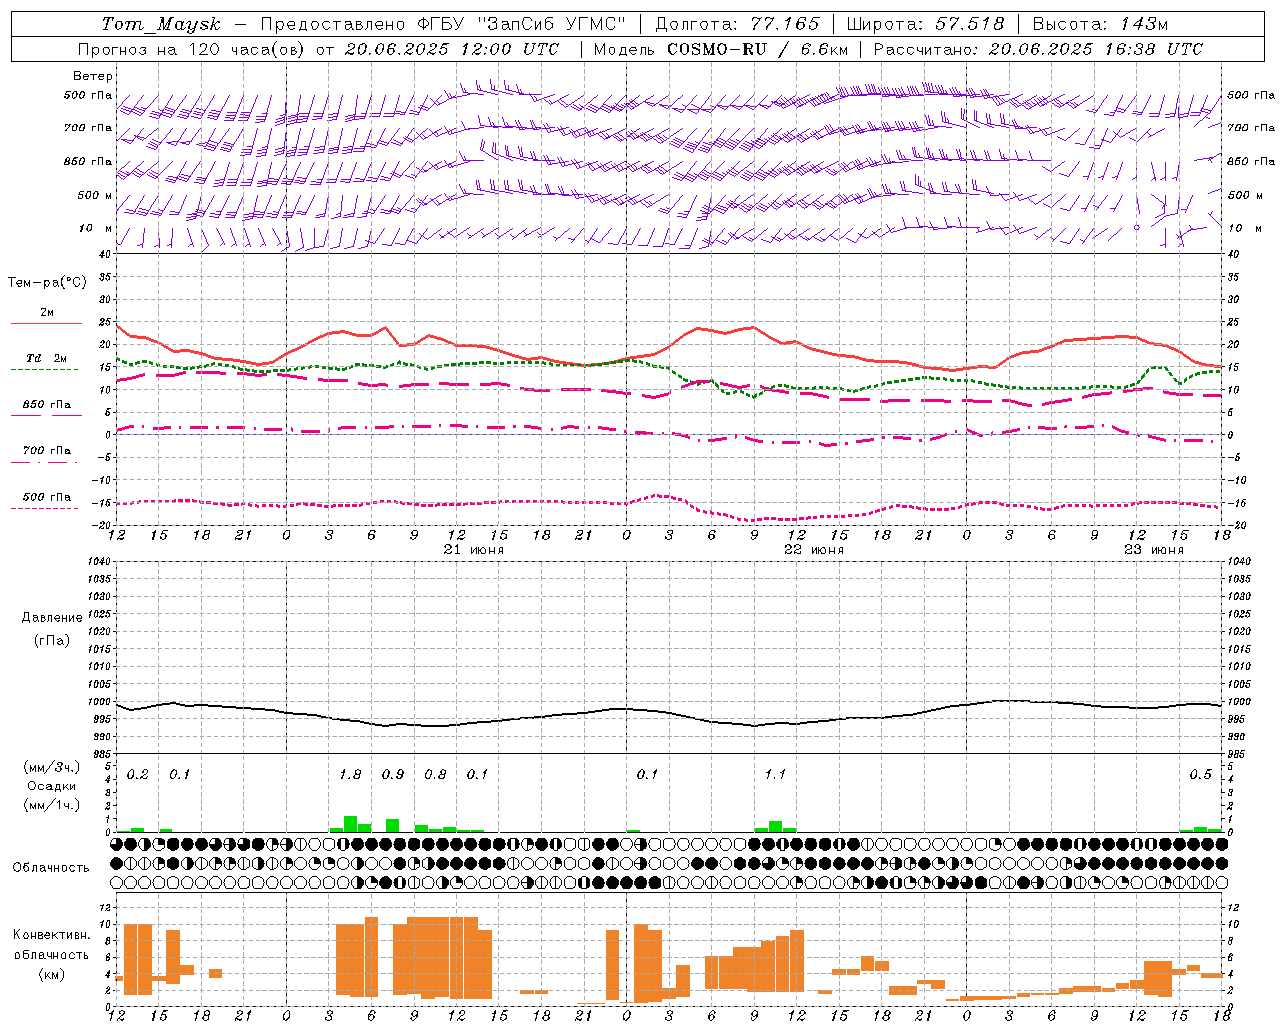Click the Тем-ра(°C) temperature panel label
The width and height of the screenshot is (1280, 1024).
(47, 283)
